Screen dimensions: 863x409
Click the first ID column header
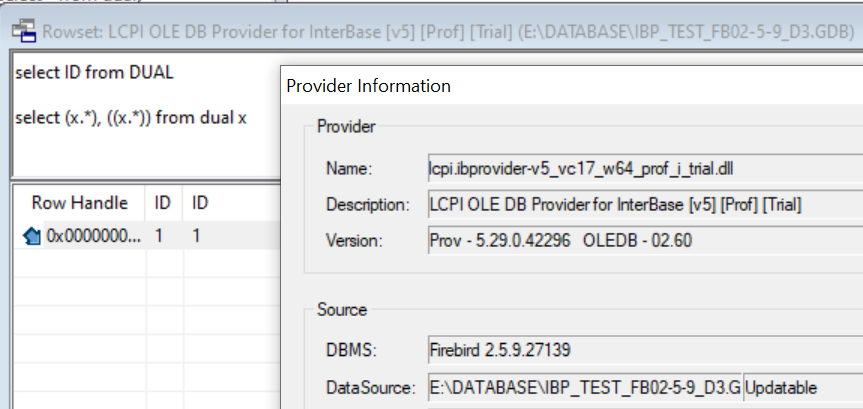tap(162, 203)
